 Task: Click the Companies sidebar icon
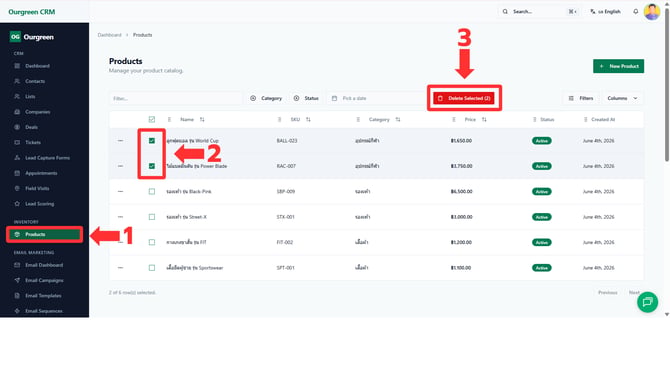pos(17,112)
